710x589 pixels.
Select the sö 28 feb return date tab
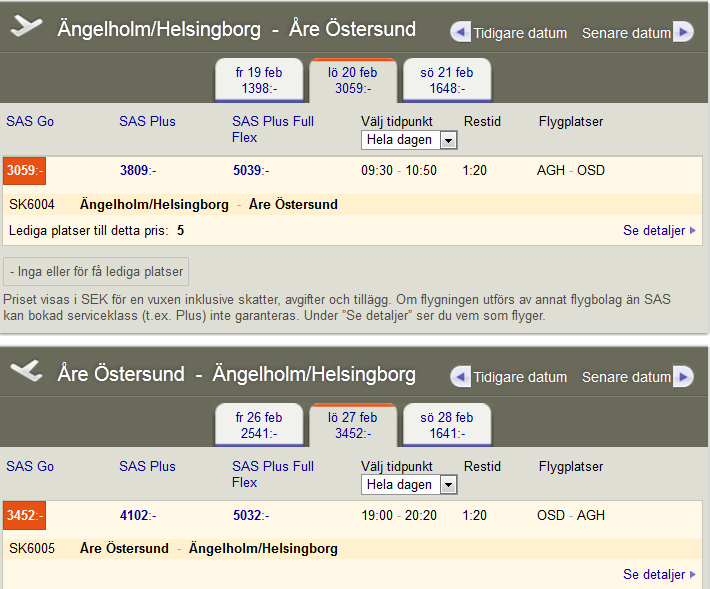446,425
